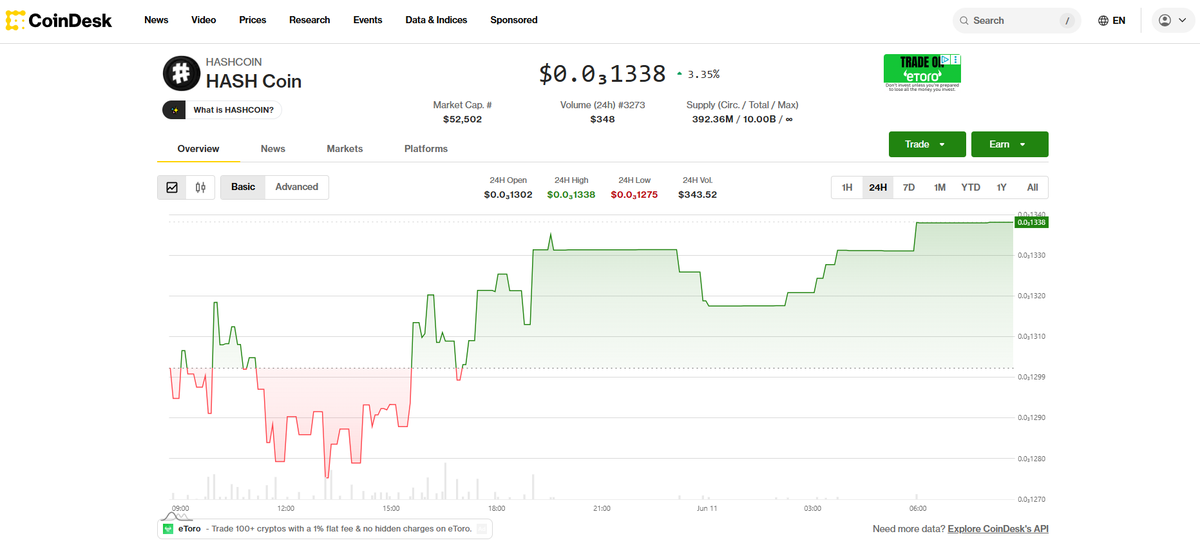Click the sparkle icon beside What is HASHCOIN
This screenshot has height=545, width=1200.
(x=175, y=110)
